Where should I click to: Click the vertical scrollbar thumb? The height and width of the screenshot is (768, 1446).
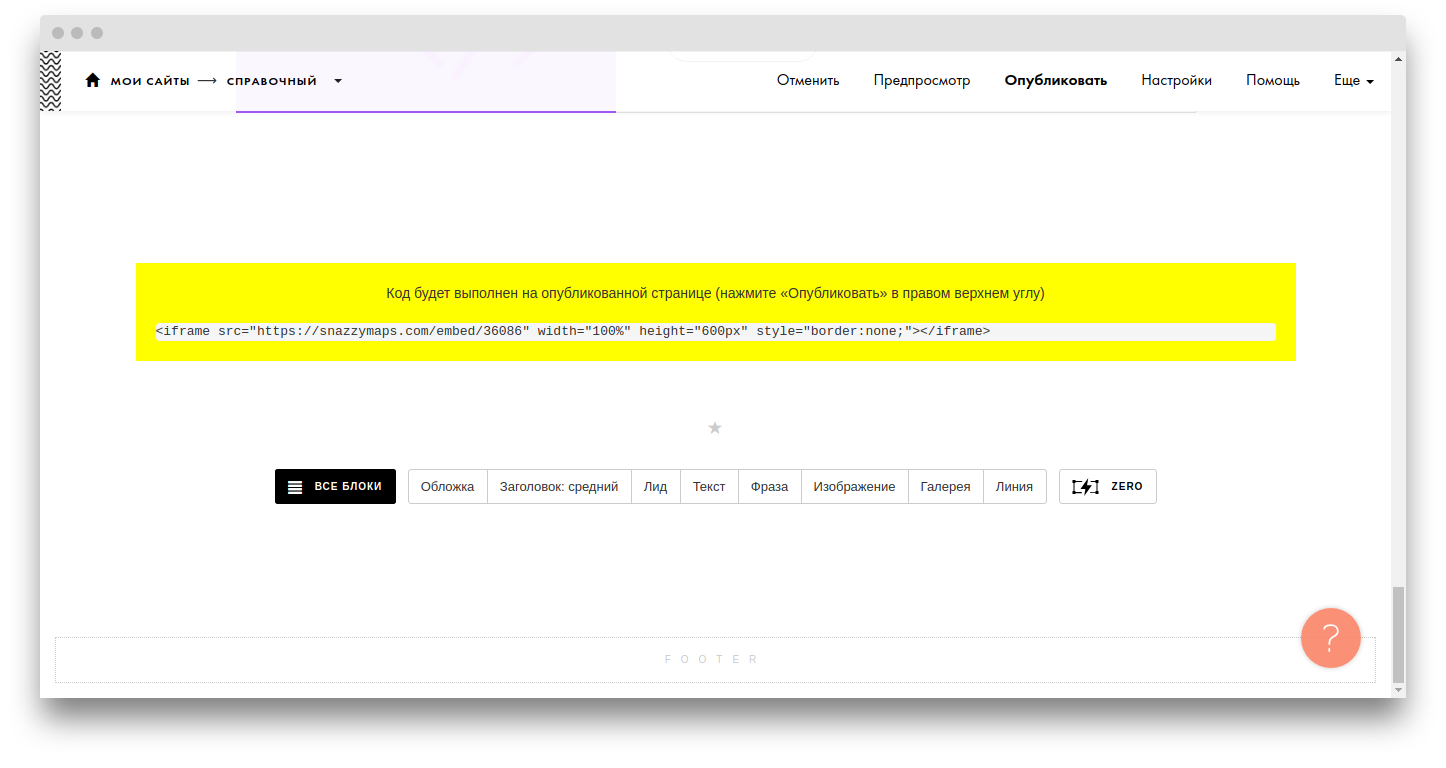click(1398, 635)
